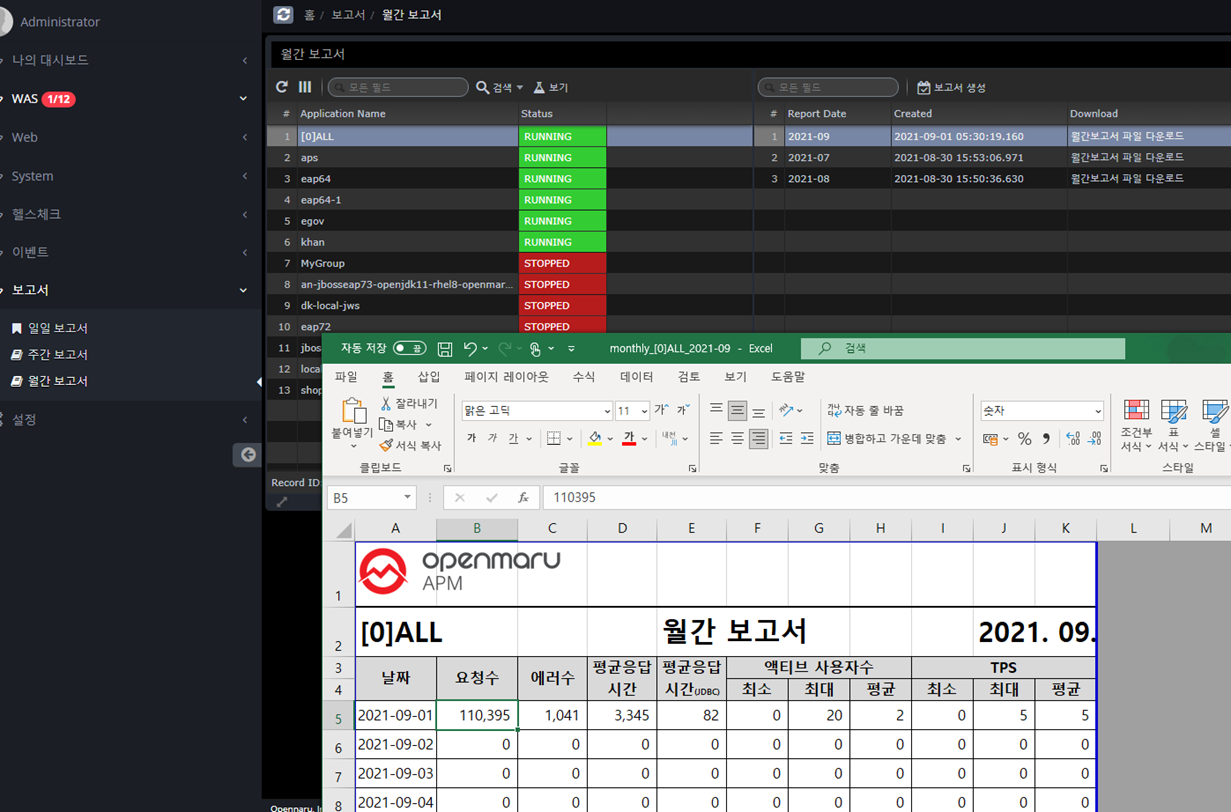The height and width of the screenshot is (812, 1231).
Task: Click the format painter (서식 복사) icon
Action: (385, 445)
